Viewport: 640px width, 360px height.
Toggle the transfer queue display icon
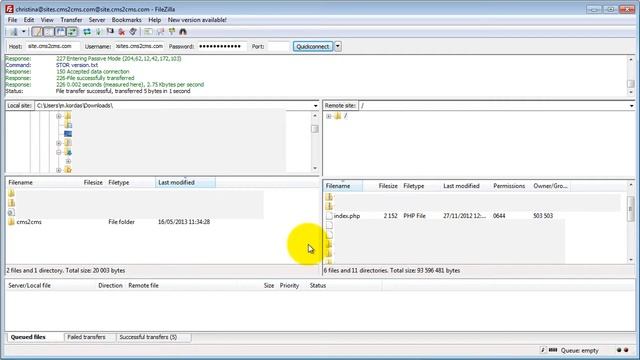[72, 32]
